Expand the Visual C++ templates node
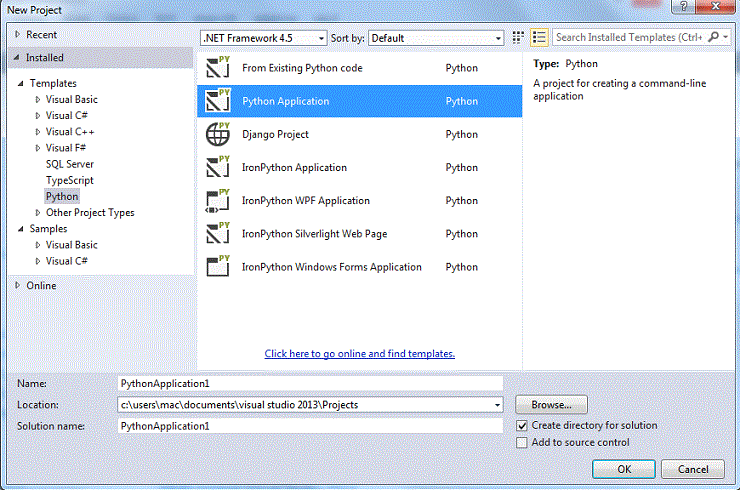The height and width of the screenshot is (490, 740). point(38,132)
